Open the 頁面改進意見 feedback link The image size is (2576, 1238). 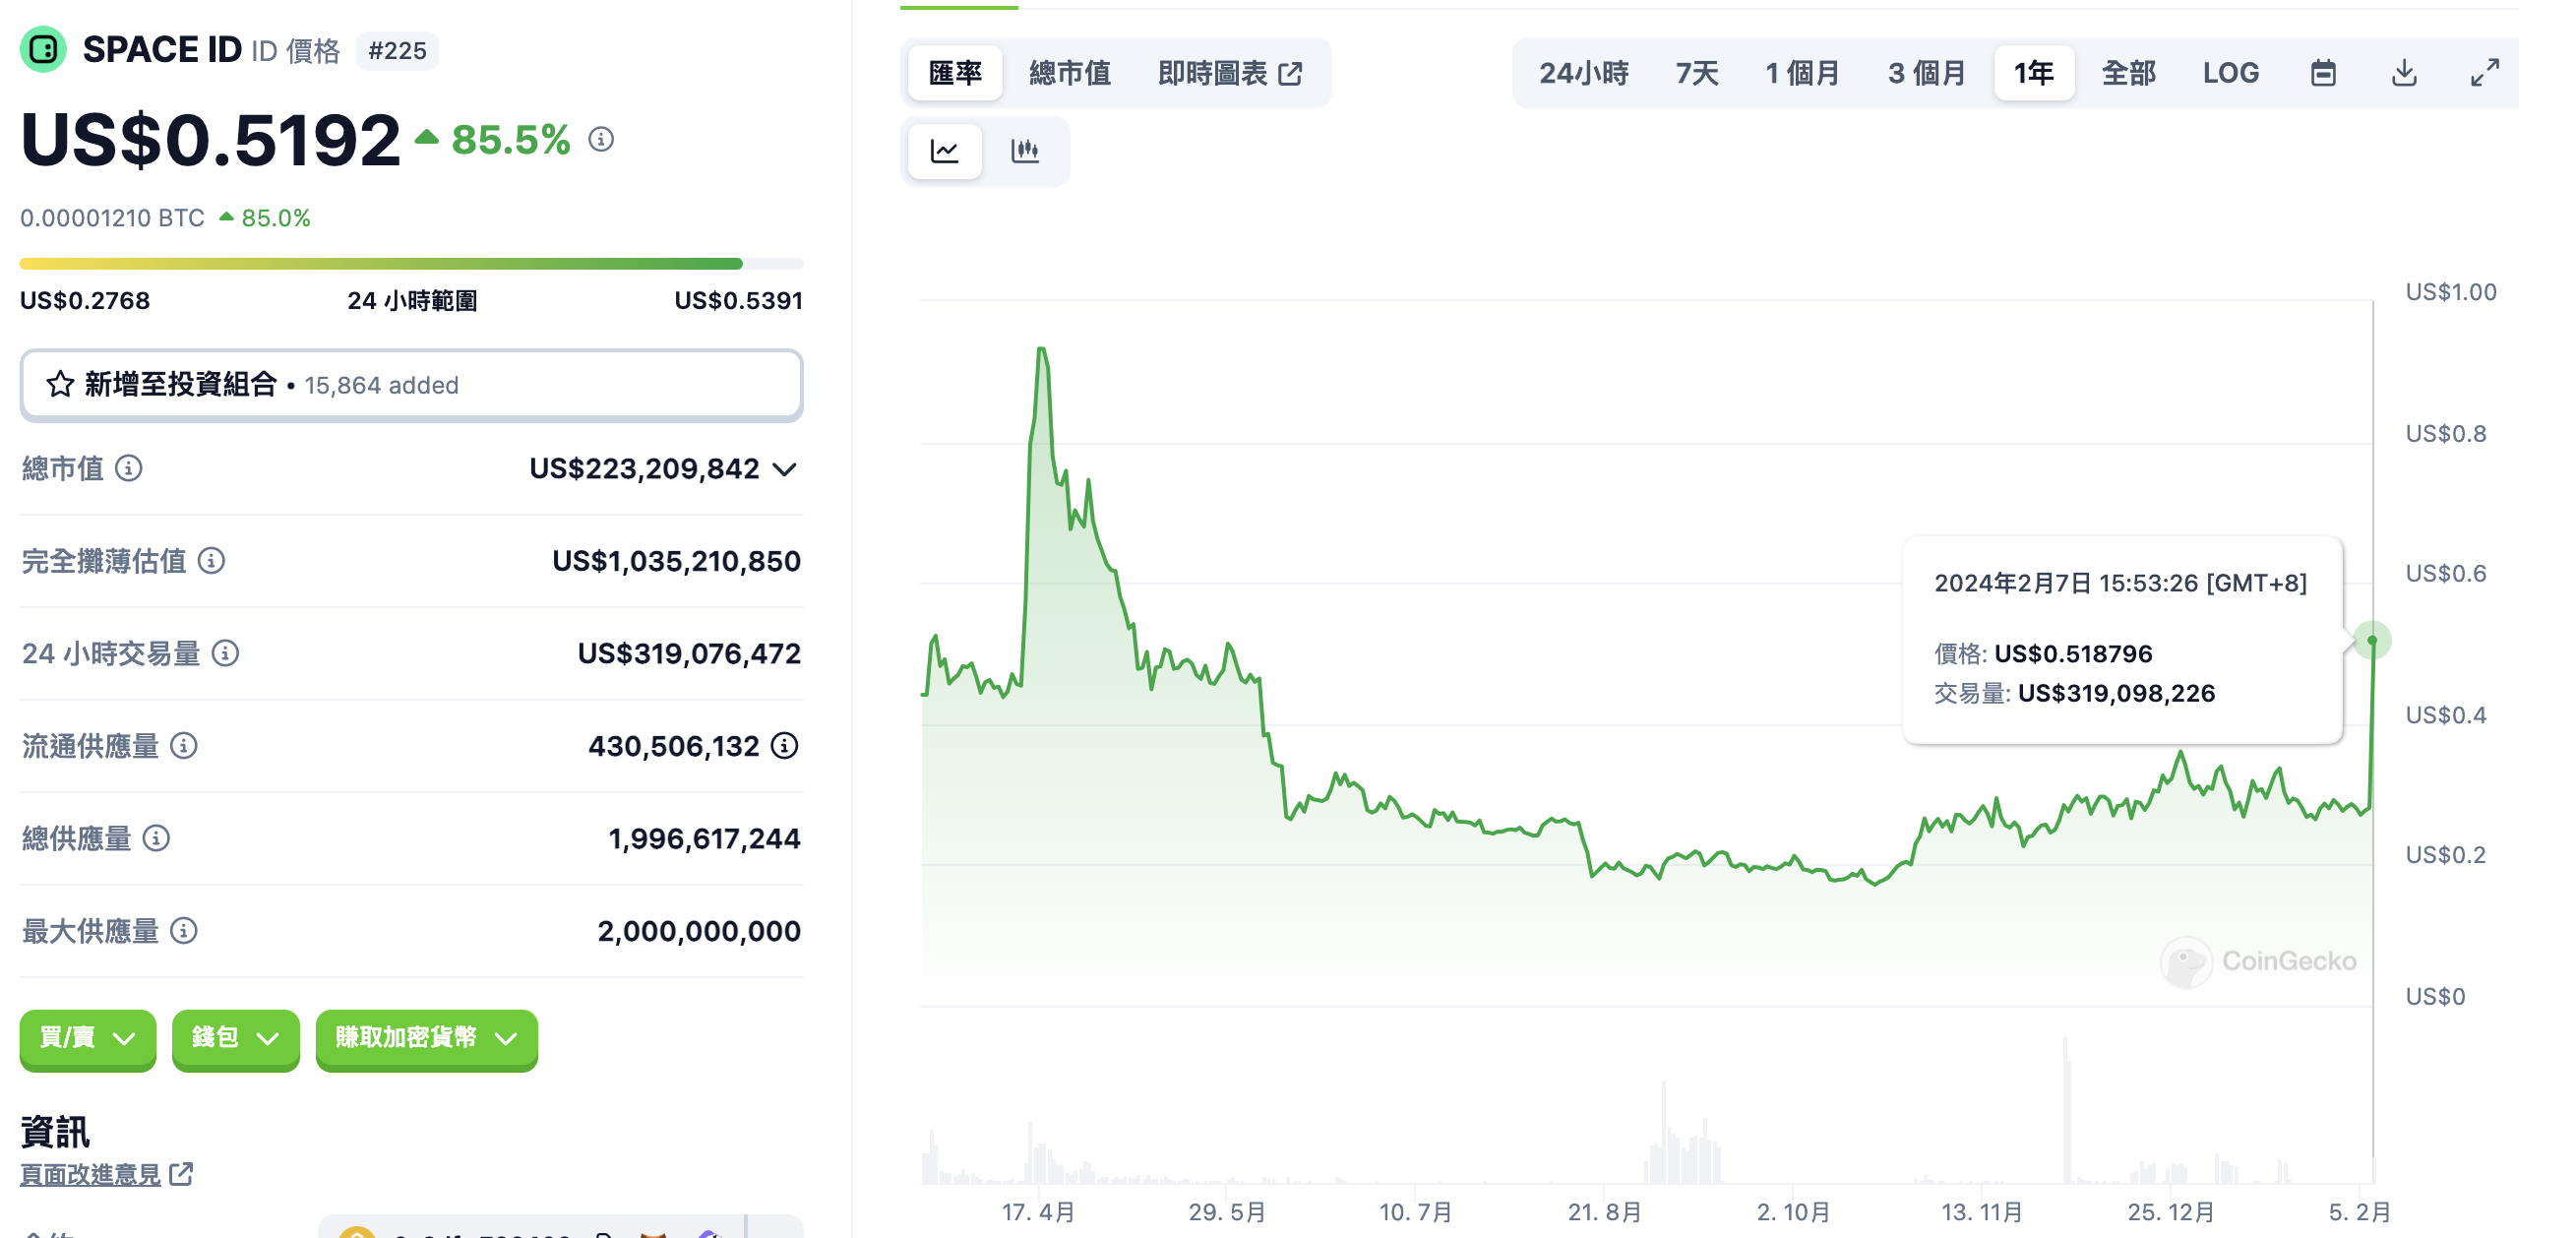tap(106, 1174)
